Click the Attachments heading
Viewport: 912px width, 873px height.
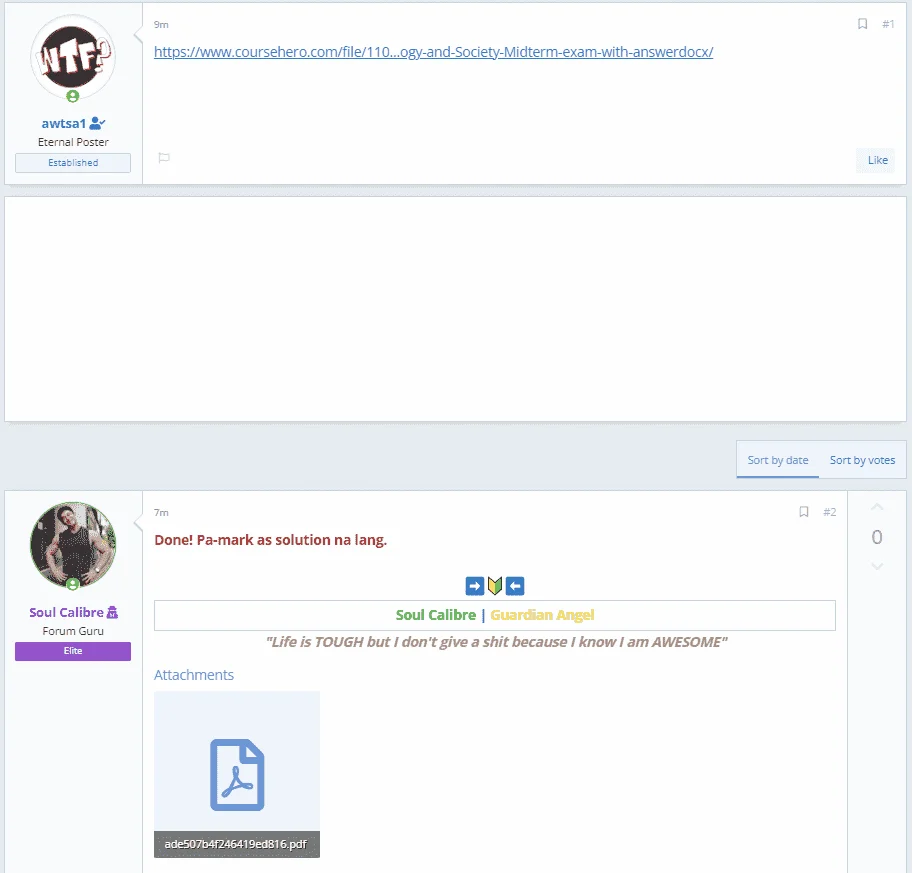[x=194, y=675]
